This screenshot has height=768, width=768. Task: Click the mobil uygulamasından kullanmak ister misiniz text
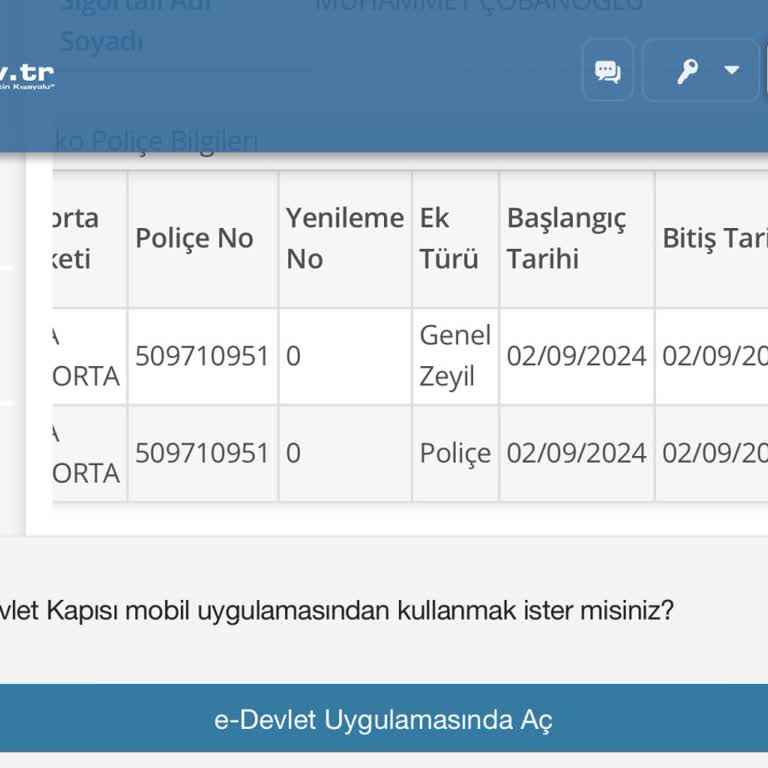pyautogui.click(x=400, y=612)
